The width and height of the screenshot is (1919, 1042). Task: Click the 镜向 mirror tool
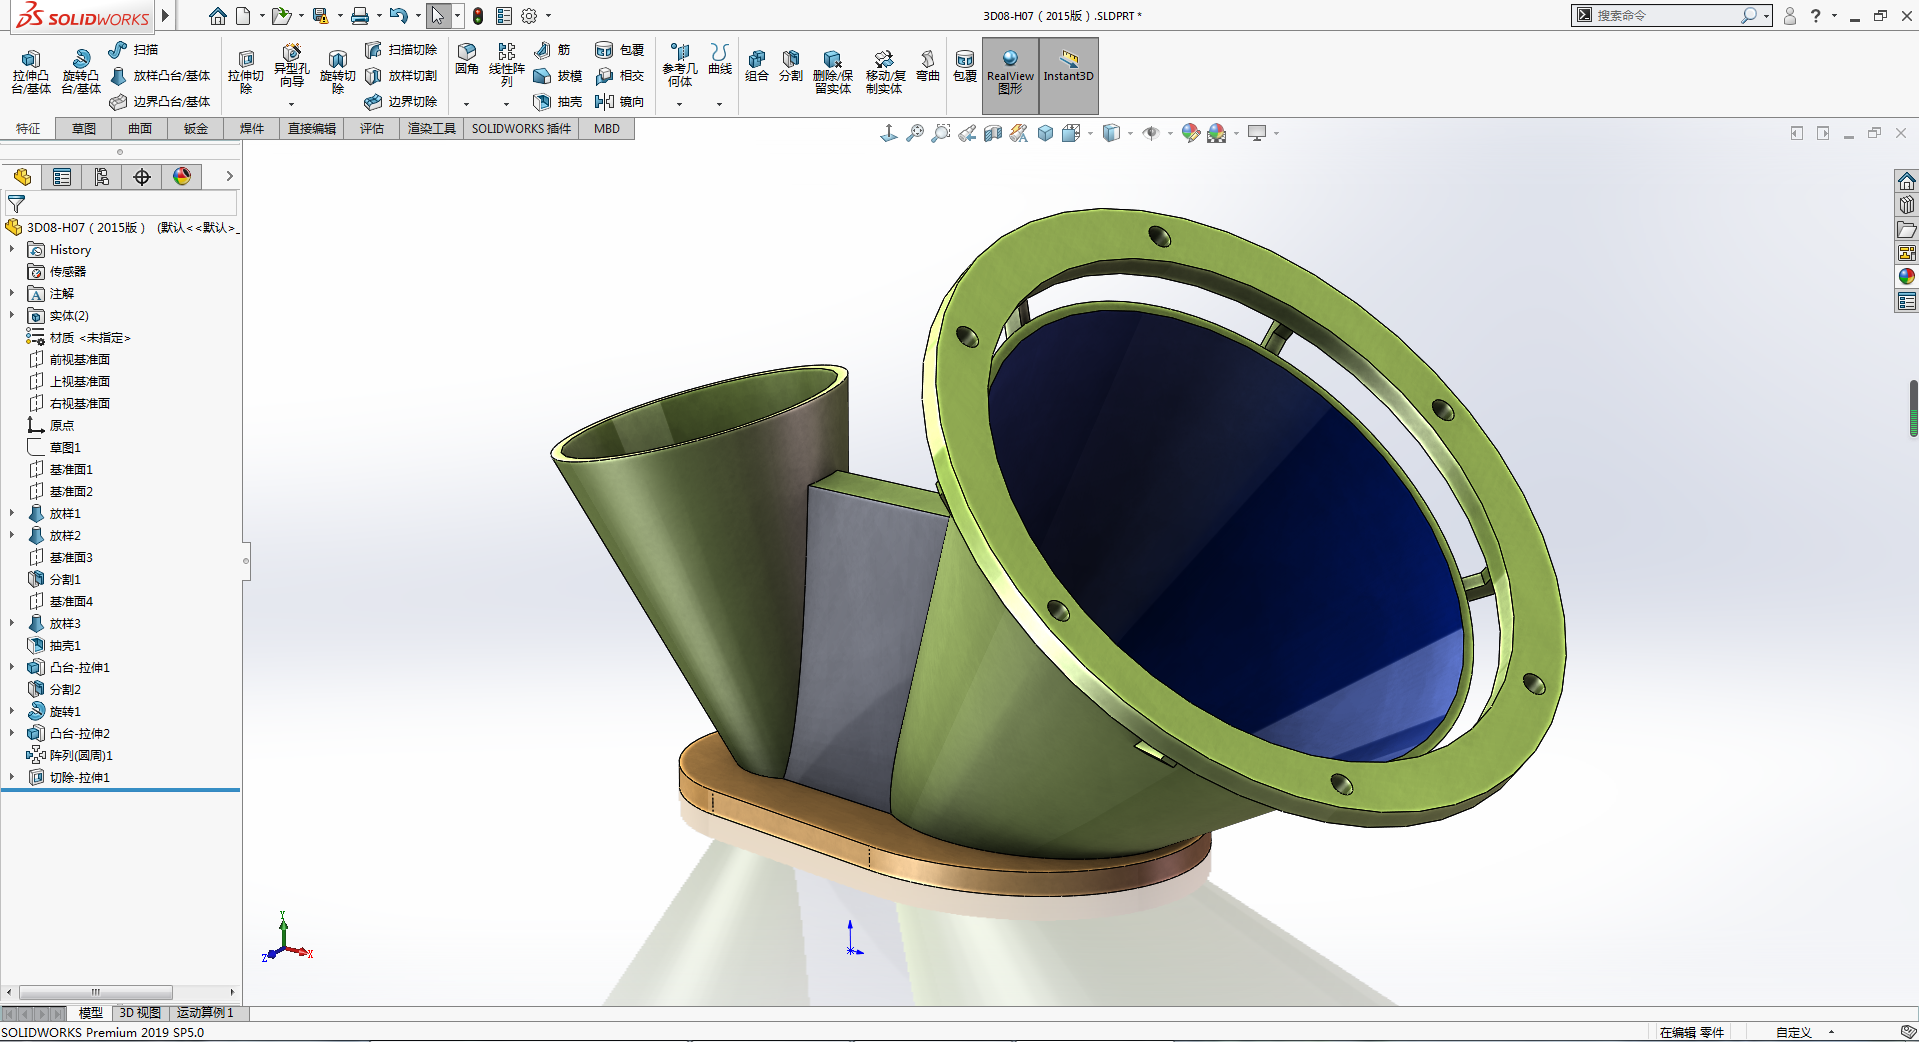tap(619, 101)
